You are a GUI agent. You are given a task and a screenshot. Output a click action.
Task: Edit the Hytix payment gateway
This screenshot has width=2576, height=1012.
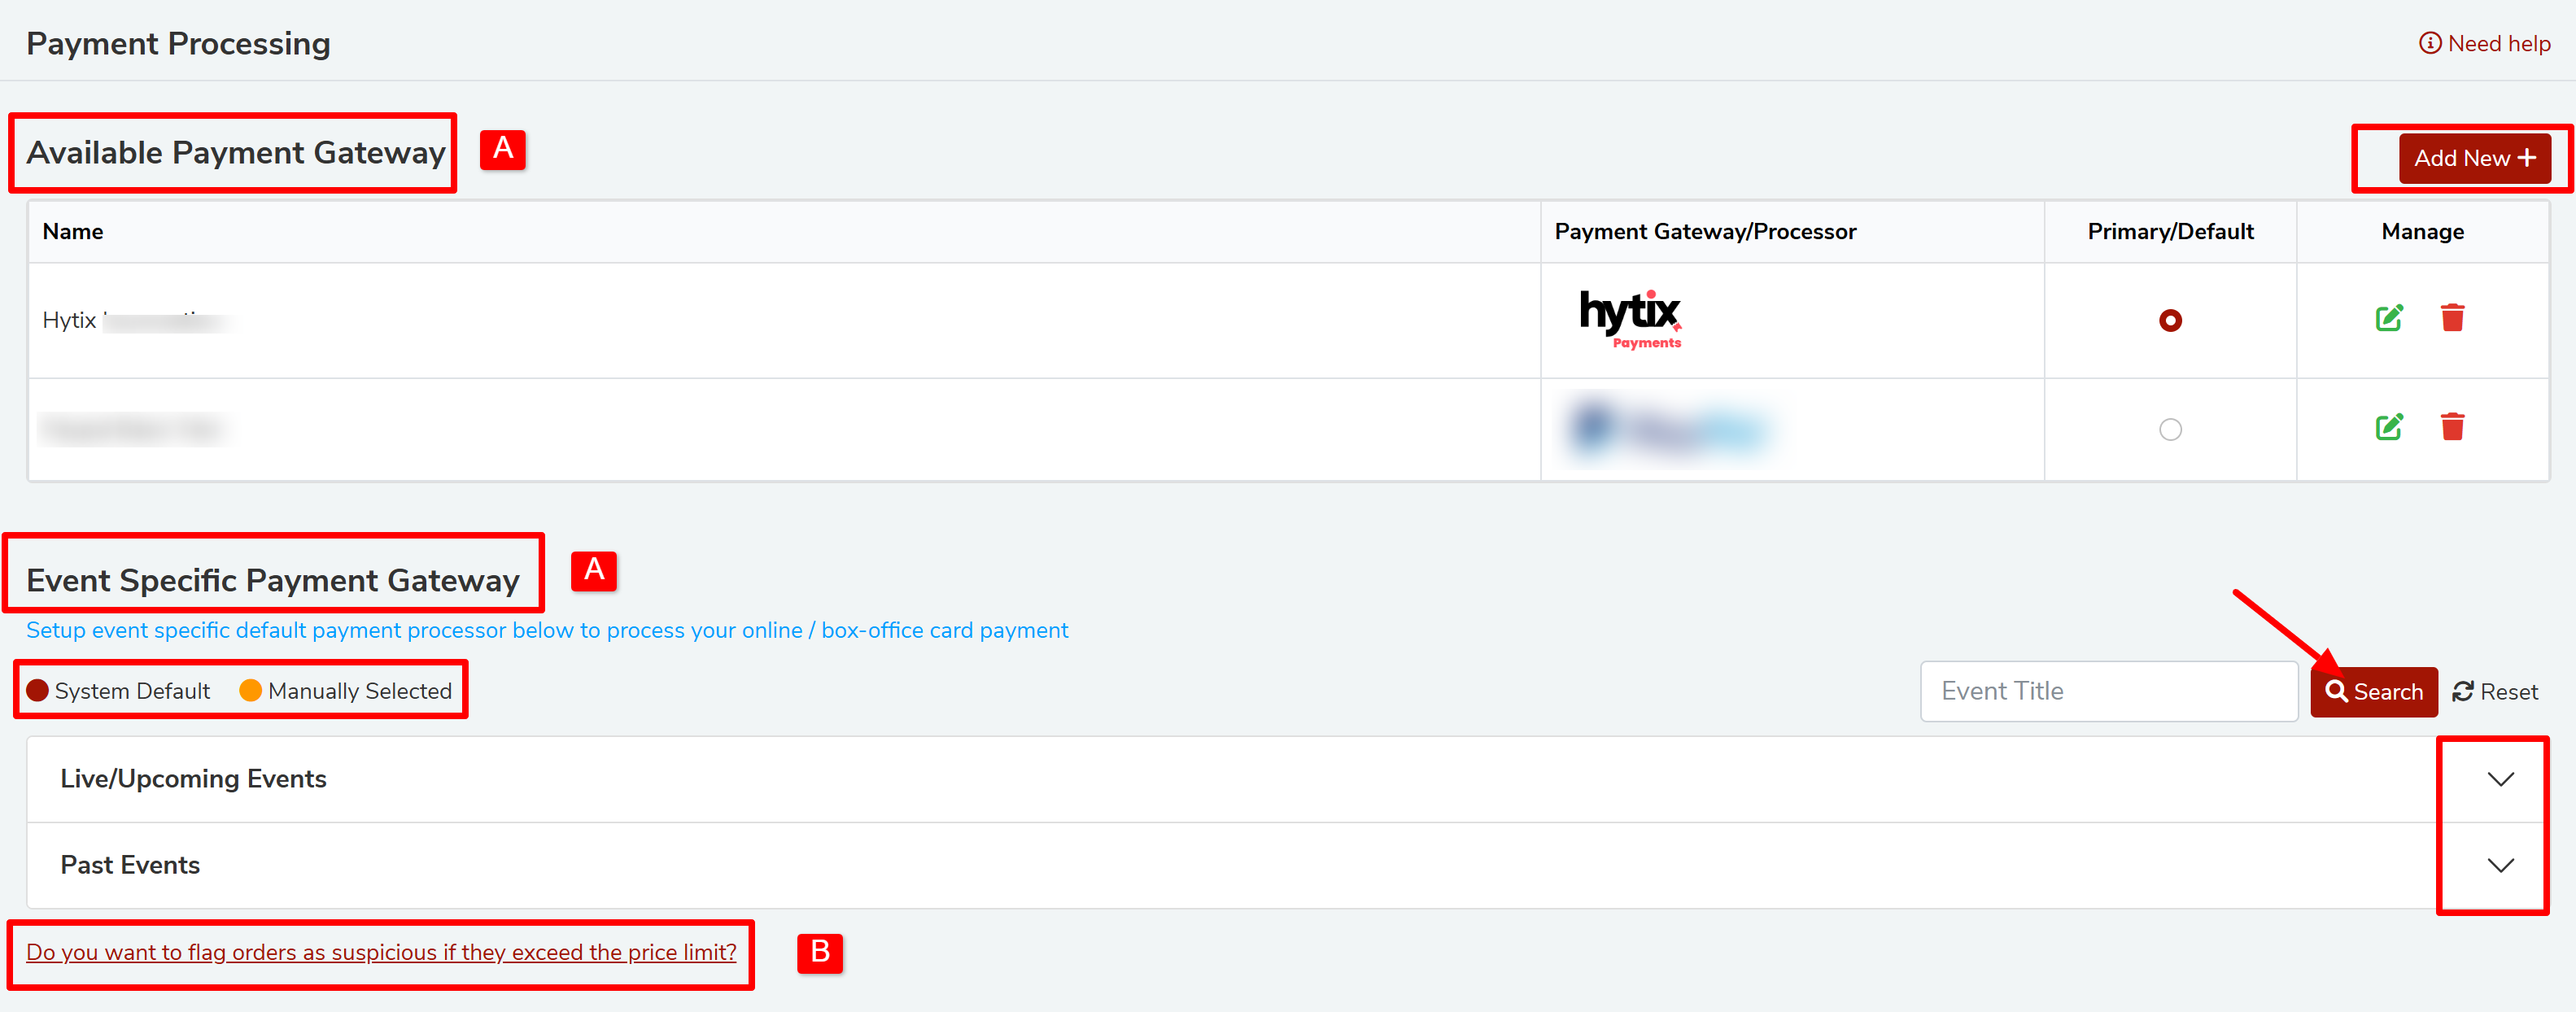pos(2388,319)
